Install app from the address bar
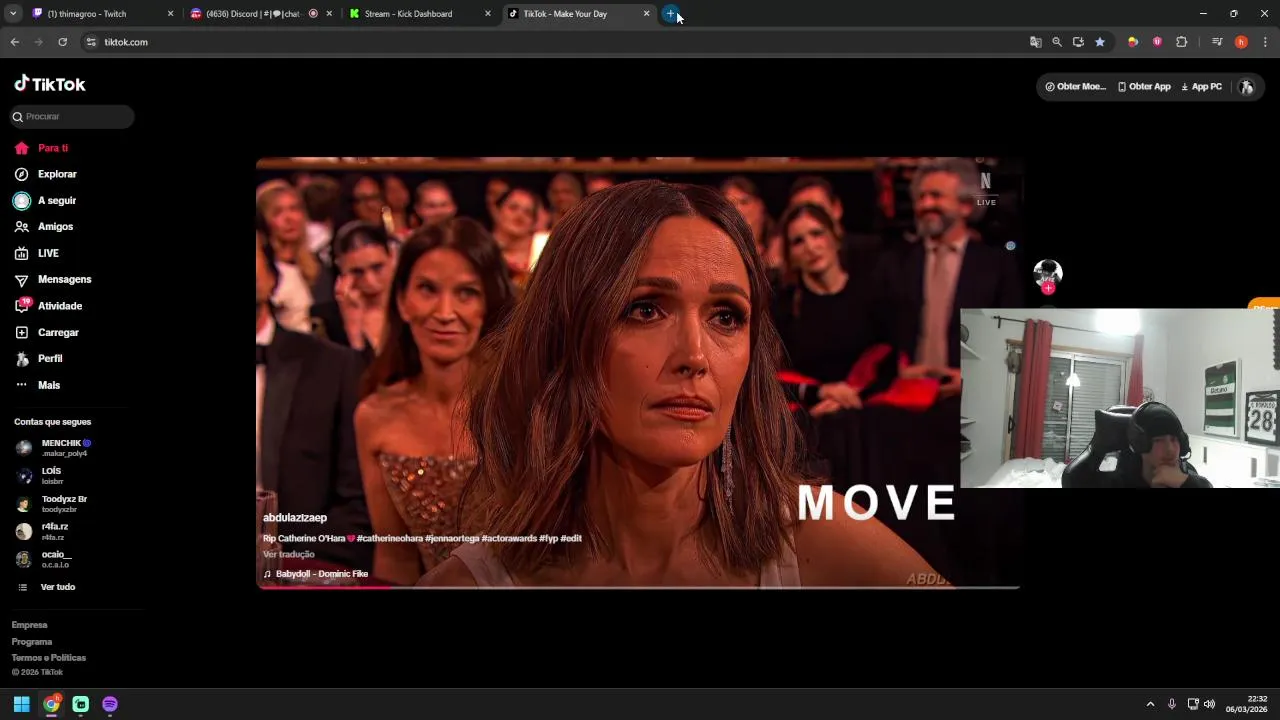The height and width of the screenshot is (720, 1280). pyautogui.click(x=1078, y=42)
